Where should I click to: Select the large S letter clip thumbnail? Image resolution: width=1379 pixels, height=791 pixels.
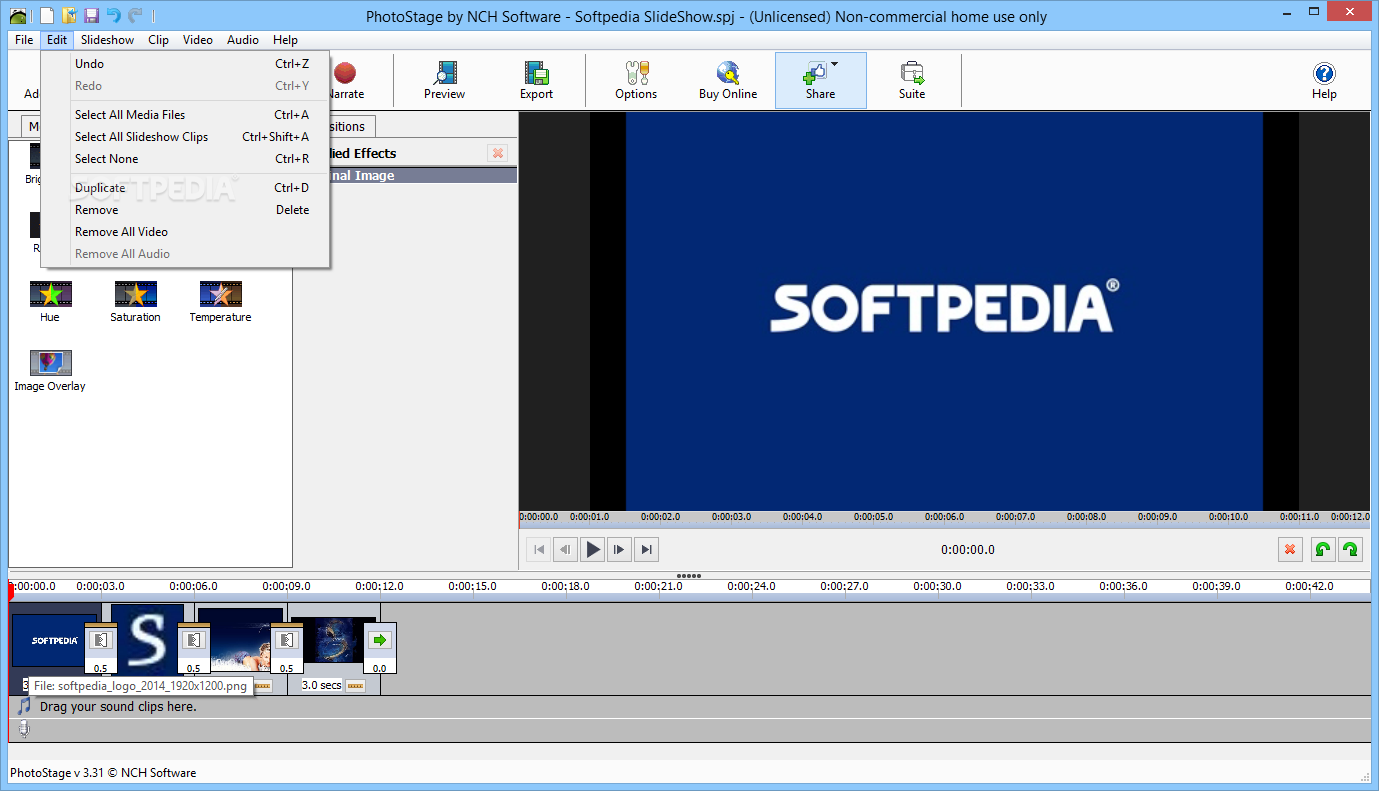point(147,638)
